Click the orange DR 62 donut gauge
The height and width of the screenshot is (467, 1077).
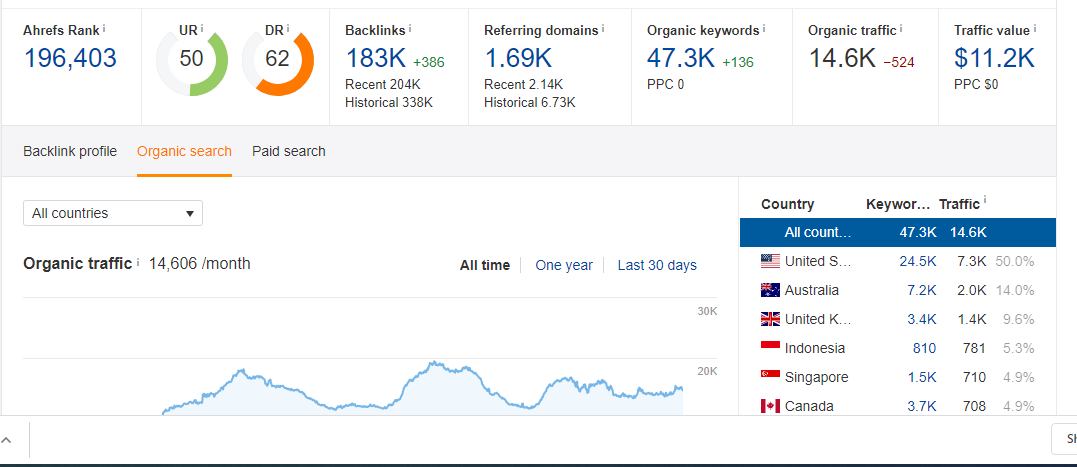coord(278,60)
